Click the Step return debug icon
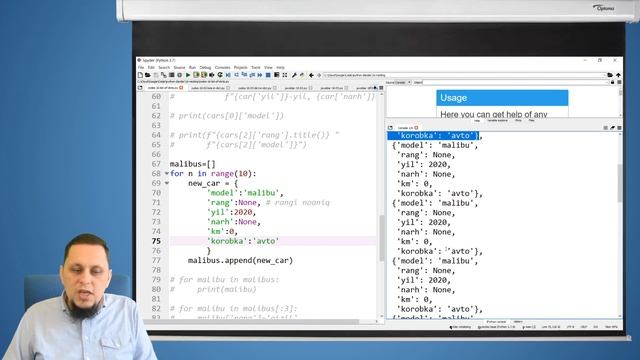The width and height of the screenshot is (640, 360). click(252, 75)
